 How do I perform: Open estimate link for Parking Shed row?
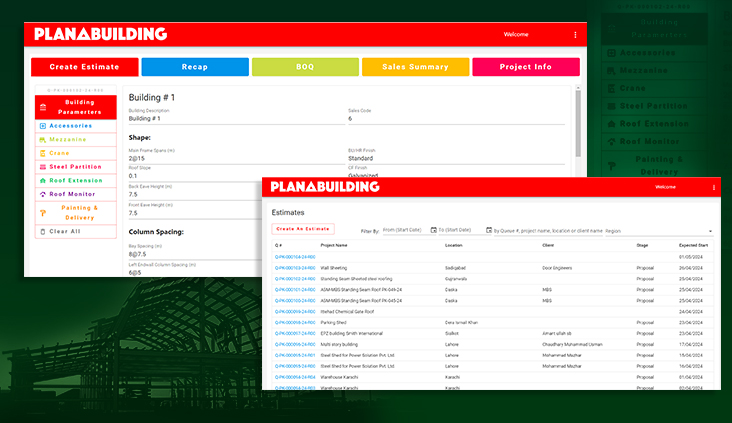point(295,323)
